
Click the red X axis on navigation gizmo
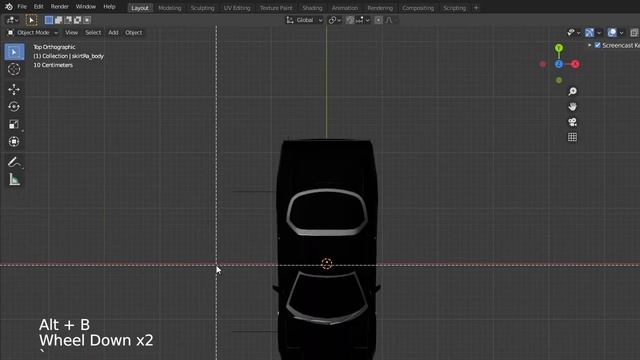(x=575, y=64)
